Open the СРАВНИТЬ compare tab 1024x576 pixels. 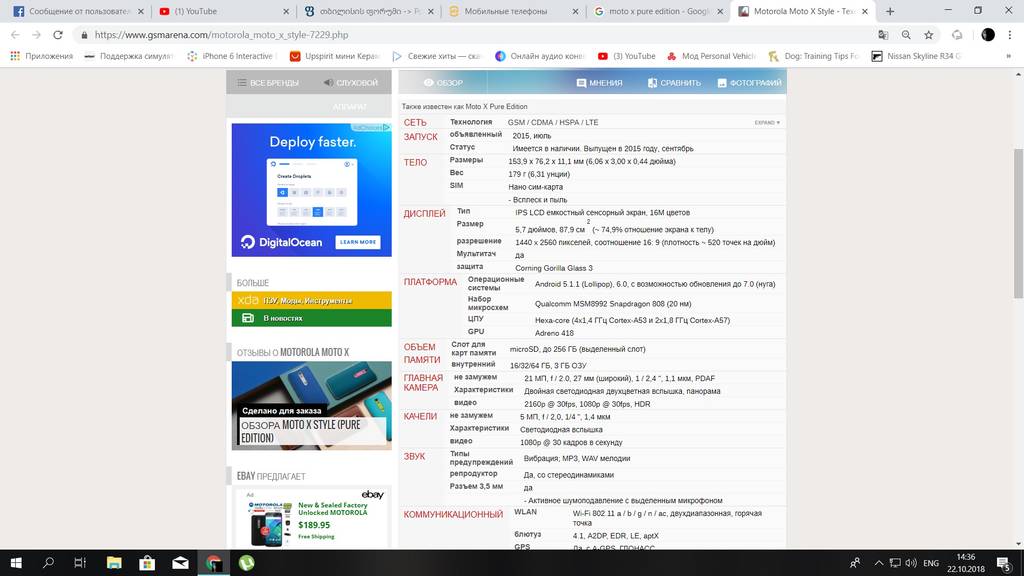click(x=674, y=83)
